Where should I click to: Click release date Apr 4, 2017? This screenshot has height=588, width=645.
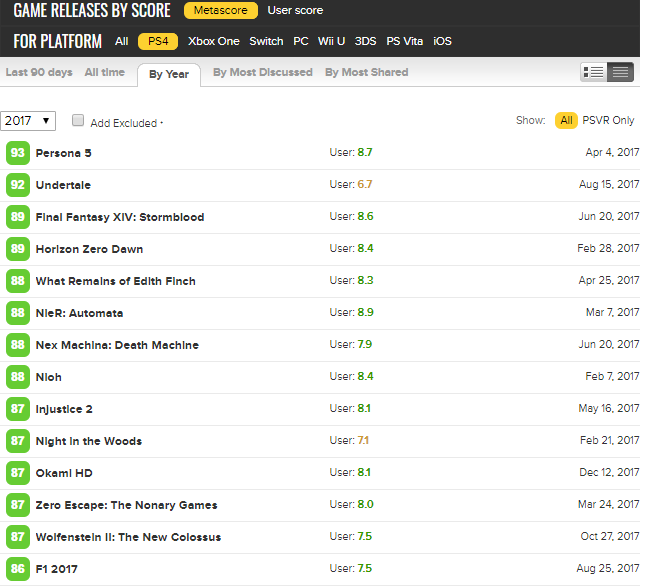(612, 152)
